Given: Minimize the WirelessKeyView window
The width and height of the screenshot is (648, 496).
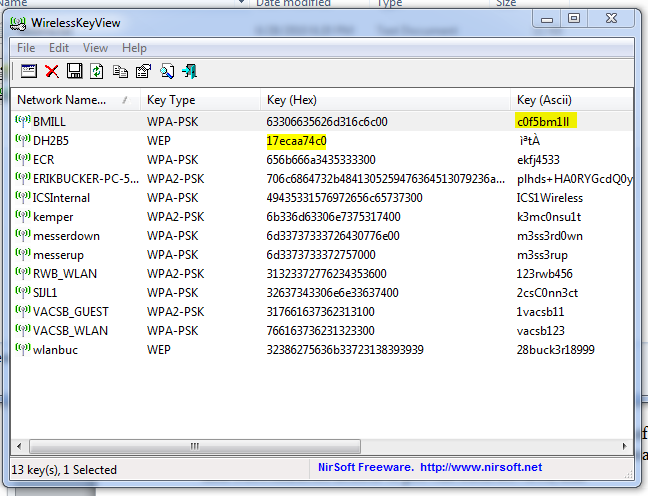Looking at the screenshot, I should [547, 19].
